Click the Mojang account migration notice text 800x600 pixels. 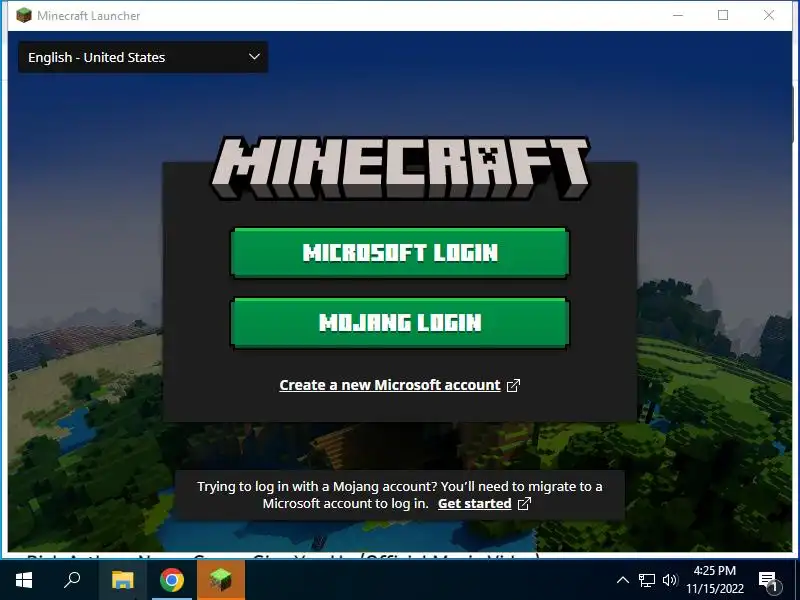(x=400, y=495)
